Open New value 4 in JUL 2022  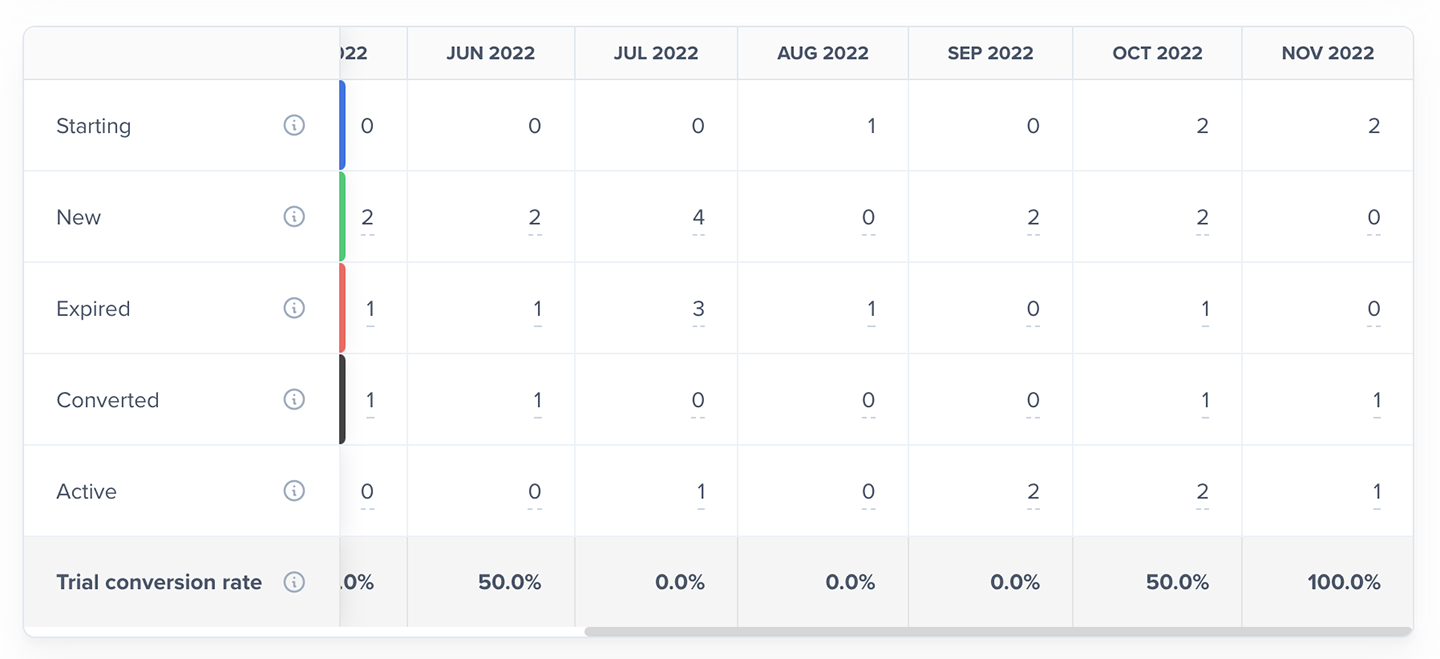coord(698,217)
